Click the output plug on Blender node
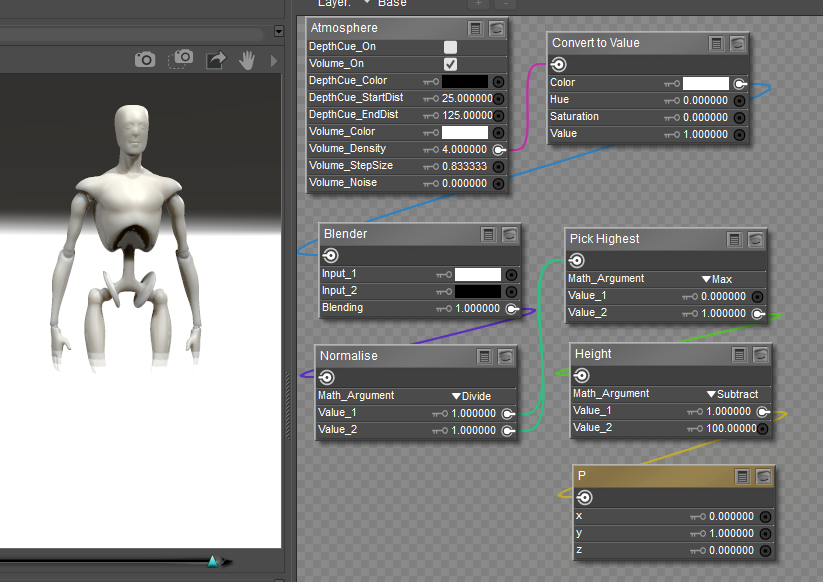 [331, 255]
